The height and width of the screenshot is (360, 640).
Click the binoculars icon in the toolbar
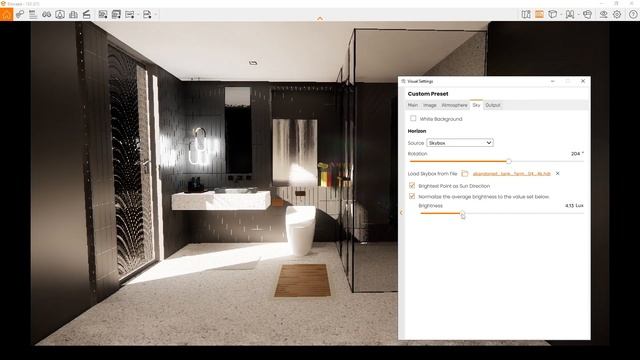(47, 15)
